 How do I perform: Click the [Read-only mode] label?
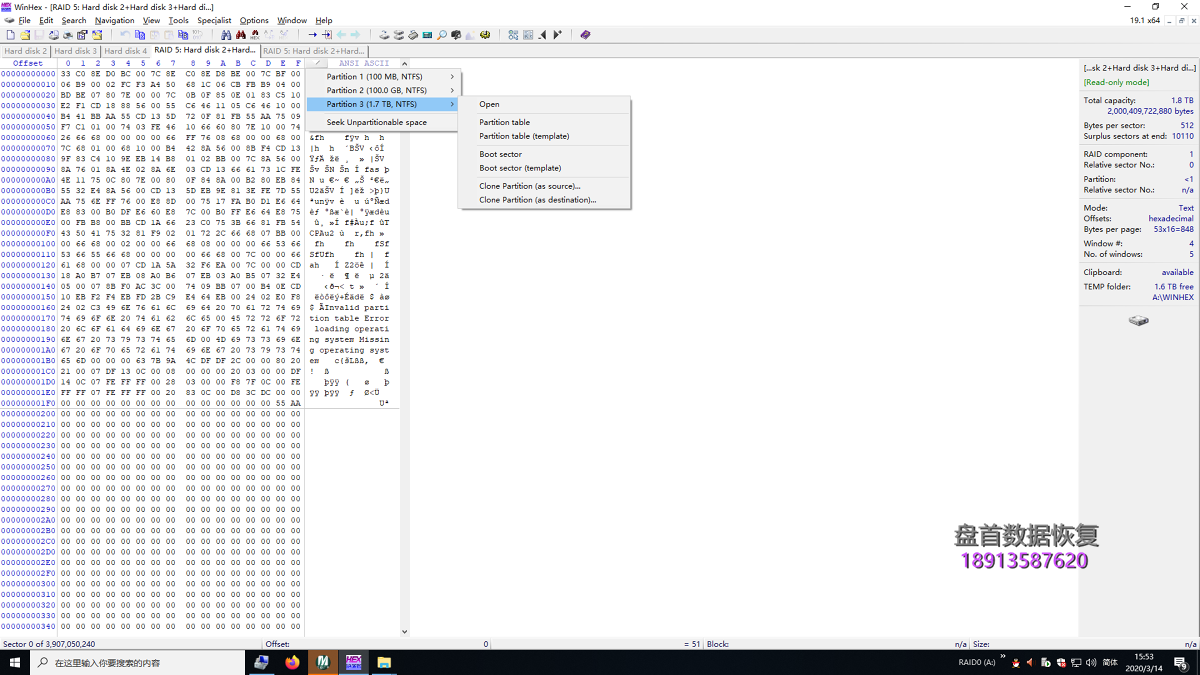pyautogui.click(x=1117, y=82)
